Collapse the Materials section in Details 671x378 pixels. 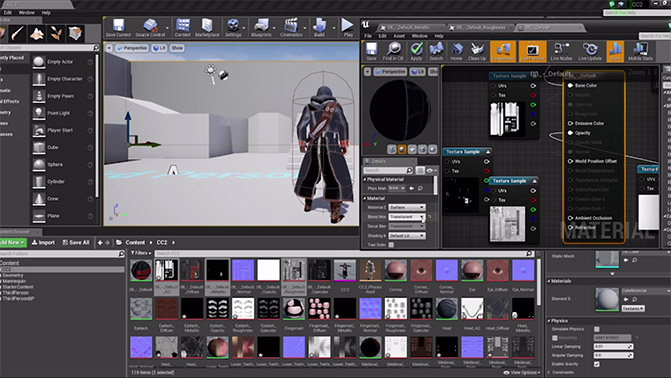pos(549,281)
